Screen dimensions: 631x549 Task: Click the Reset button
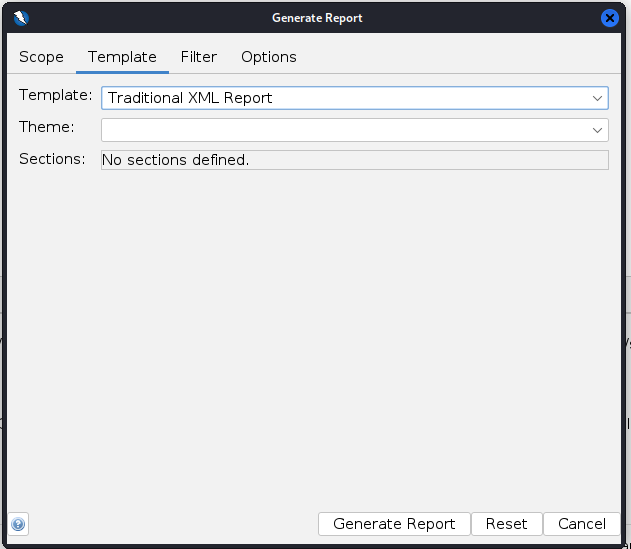506,524
